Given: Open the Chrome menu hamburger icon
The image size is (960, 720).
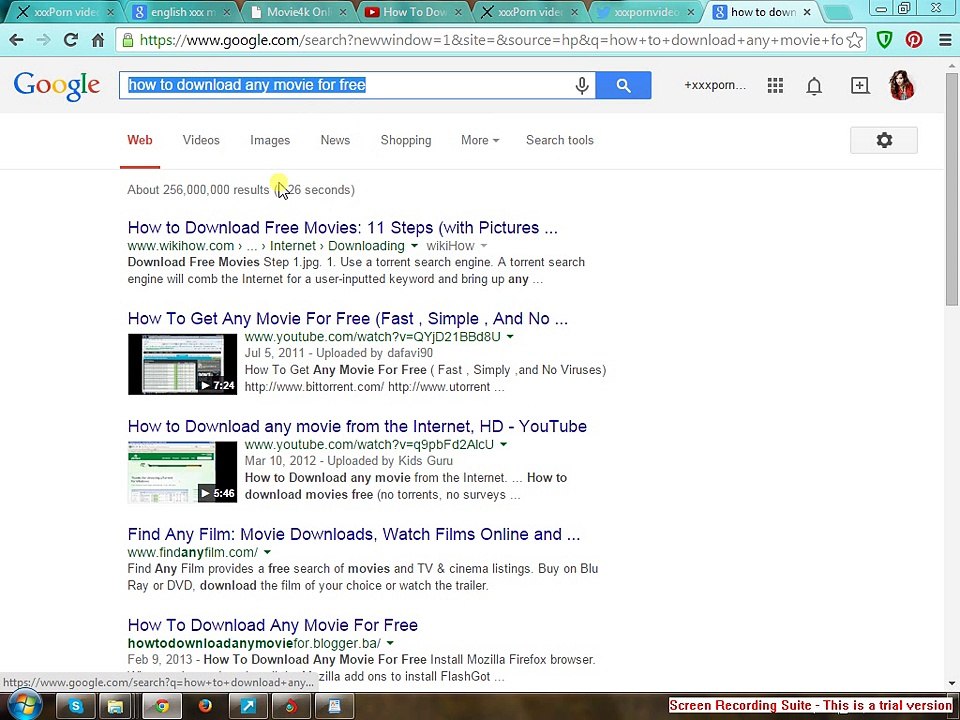Looking at the screenshot, I should 945,40.
